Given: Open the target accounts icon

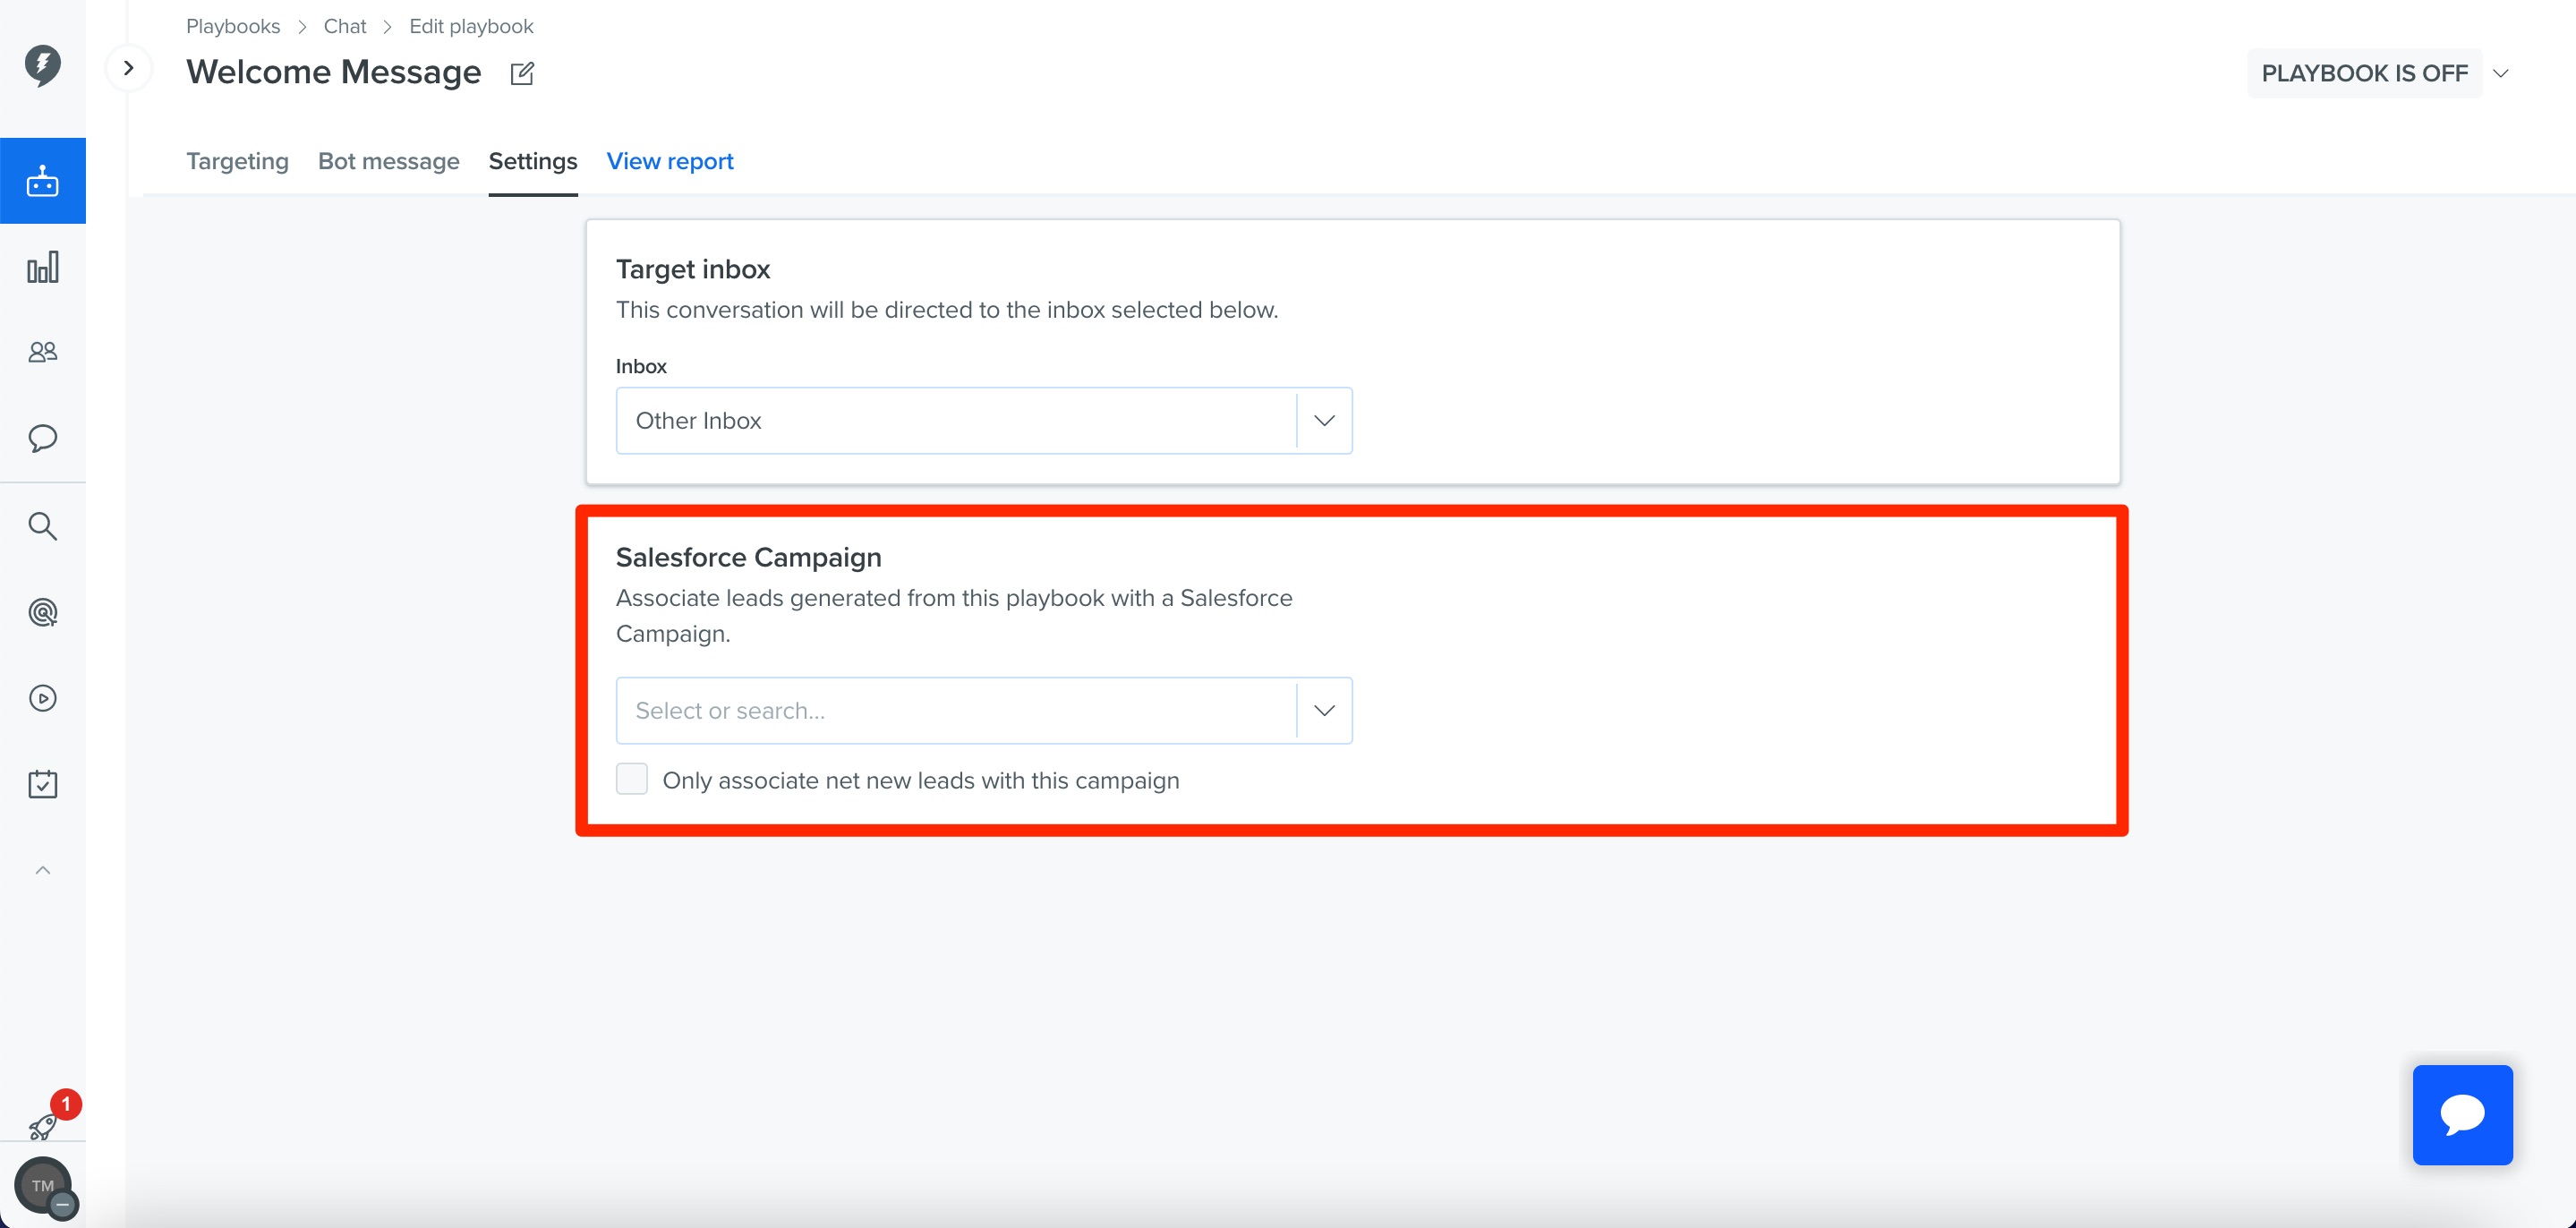Looking at the screenshot, I should coord(42,612).
